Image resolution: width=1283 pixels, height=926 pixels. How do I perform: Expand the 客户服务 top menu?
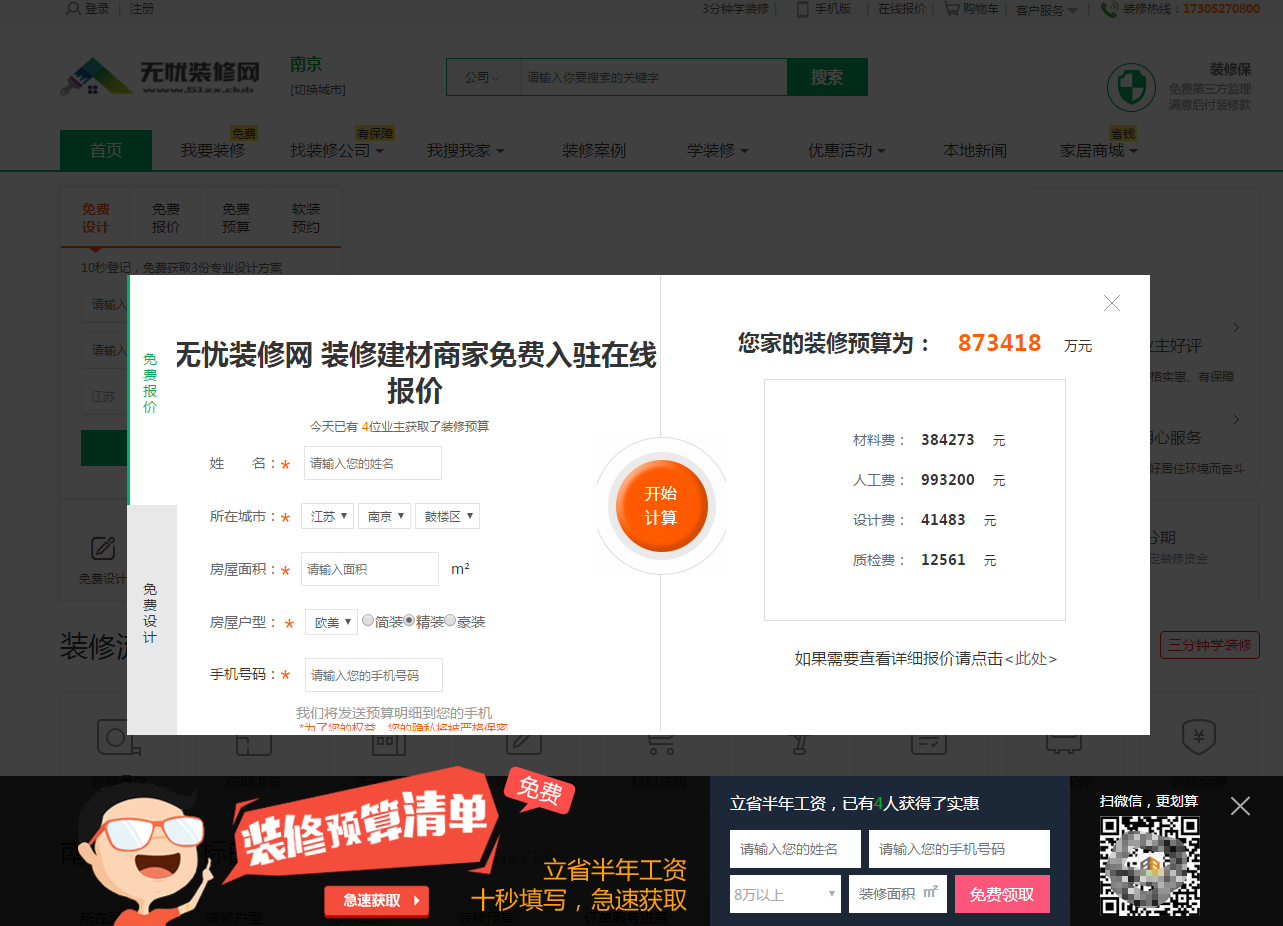[x=1046, y=10]
